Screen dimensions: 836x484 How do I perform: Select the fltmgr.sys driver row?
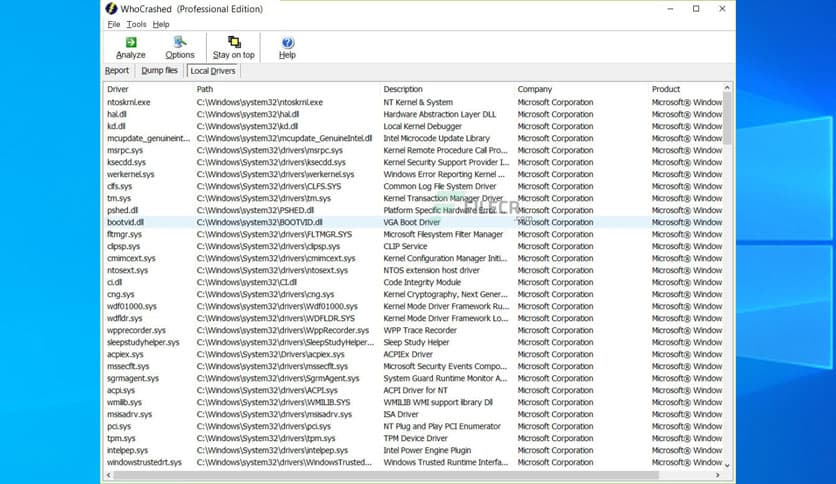(414, 234)
